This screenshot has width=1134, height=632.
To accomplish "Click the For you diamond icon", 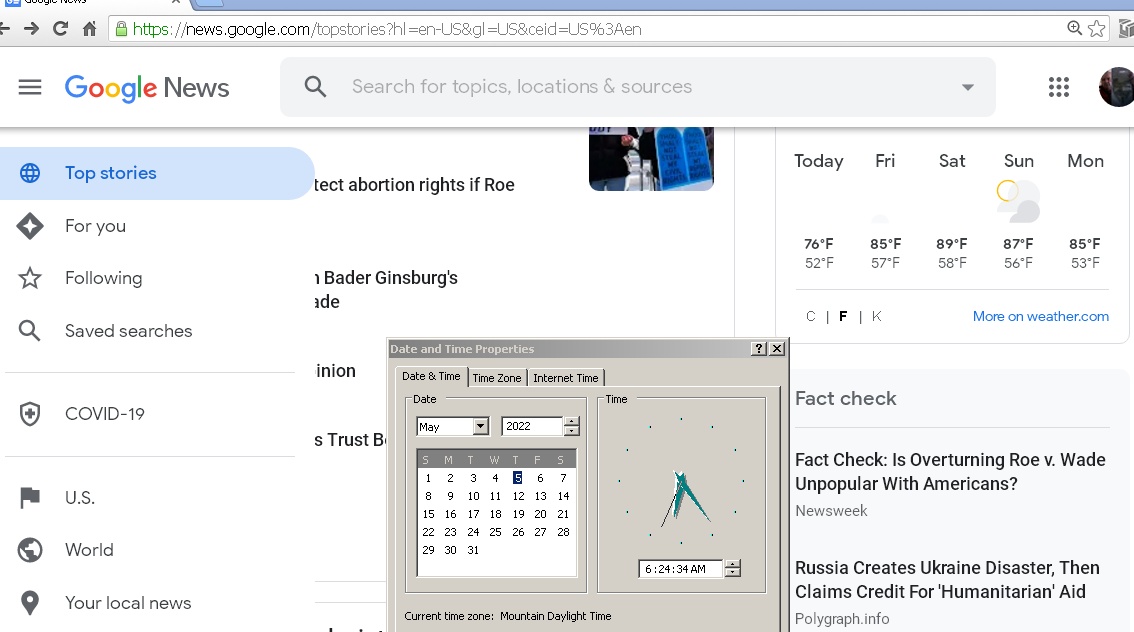I will click(30, 226).
